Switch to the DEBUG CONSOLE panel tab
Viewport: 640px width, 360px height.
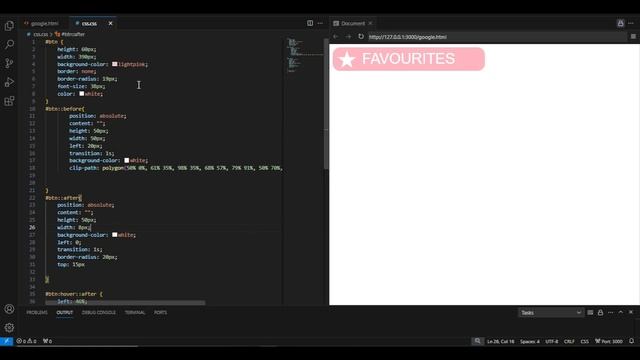99,313
